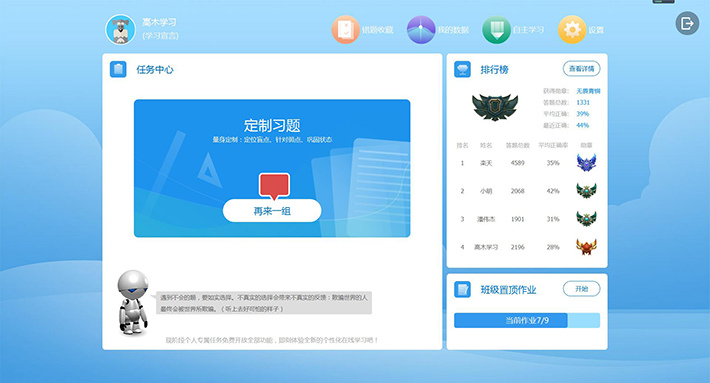Viewport: 710px width, 383px height.
Task: Click the 查看详情 button in leaderboard
Action: pyautogui.click(x=581, y=69)
